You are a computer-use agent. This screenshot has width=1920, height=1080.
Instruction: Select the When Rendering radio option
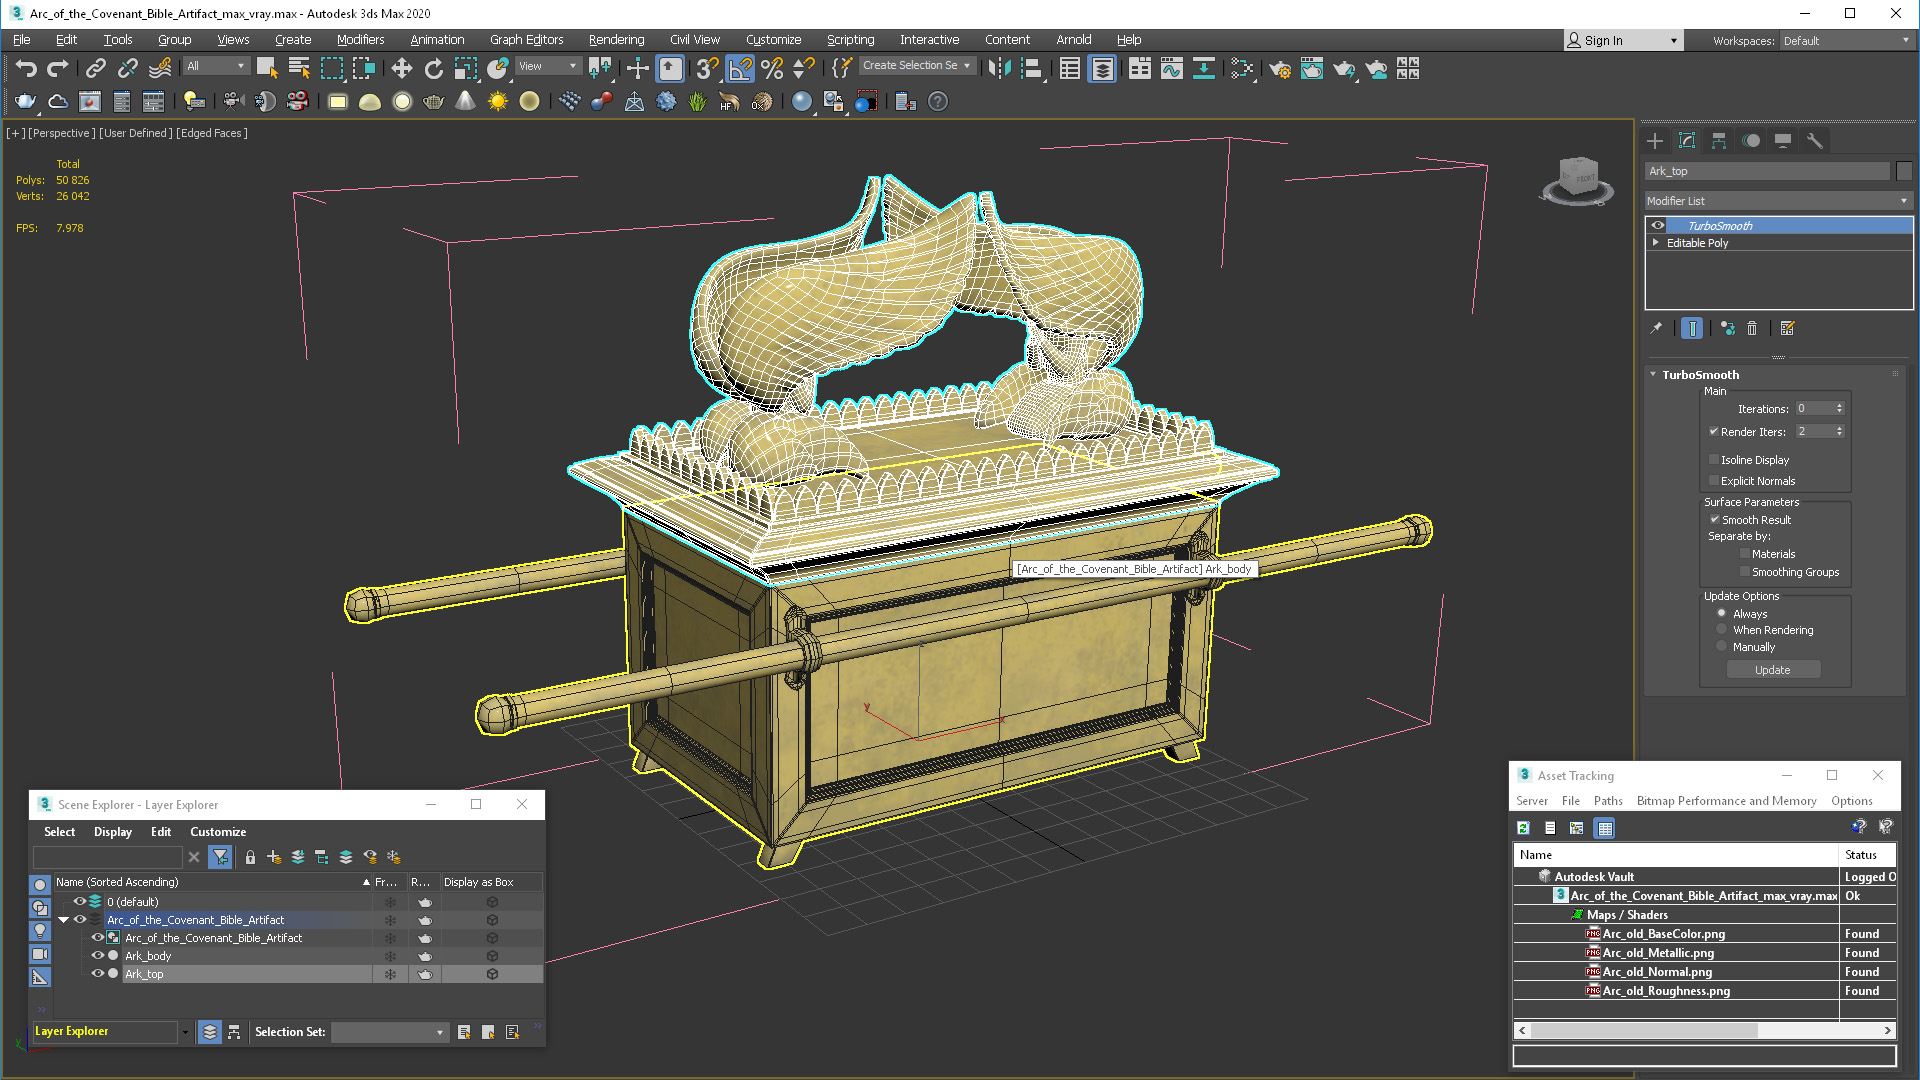click(1722, 630)
